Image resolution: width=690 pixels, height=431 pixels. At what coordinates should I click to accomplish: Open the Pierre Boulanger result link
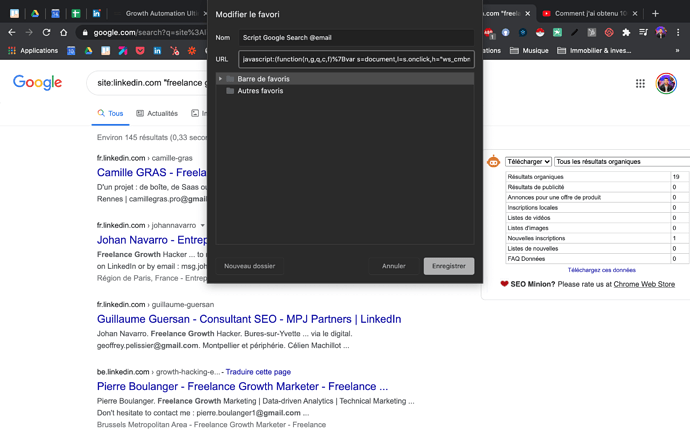click(242, 387)
